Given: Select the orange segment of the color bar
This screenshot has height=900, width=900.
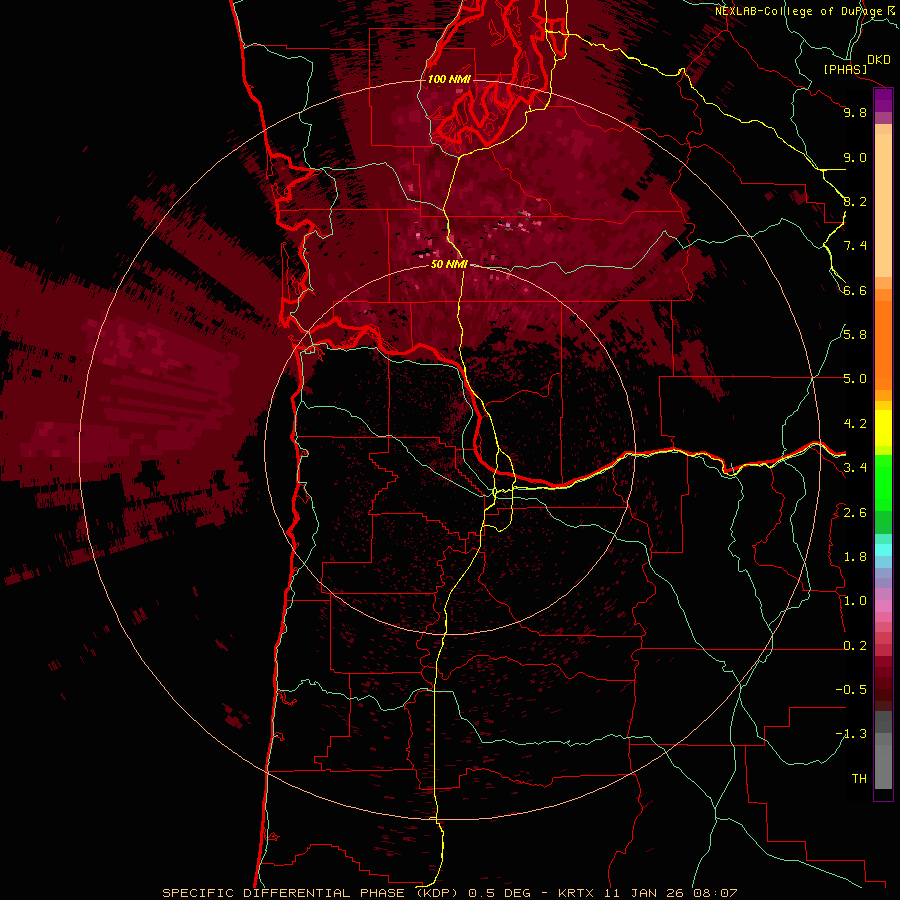Looking at the screenshot, I should click(x=883, y=344).
